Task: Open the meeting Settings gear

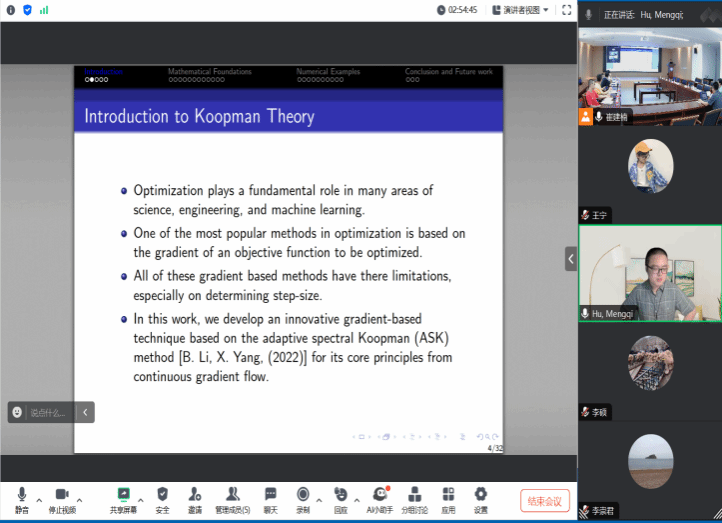Action: [x=481, y=495]
